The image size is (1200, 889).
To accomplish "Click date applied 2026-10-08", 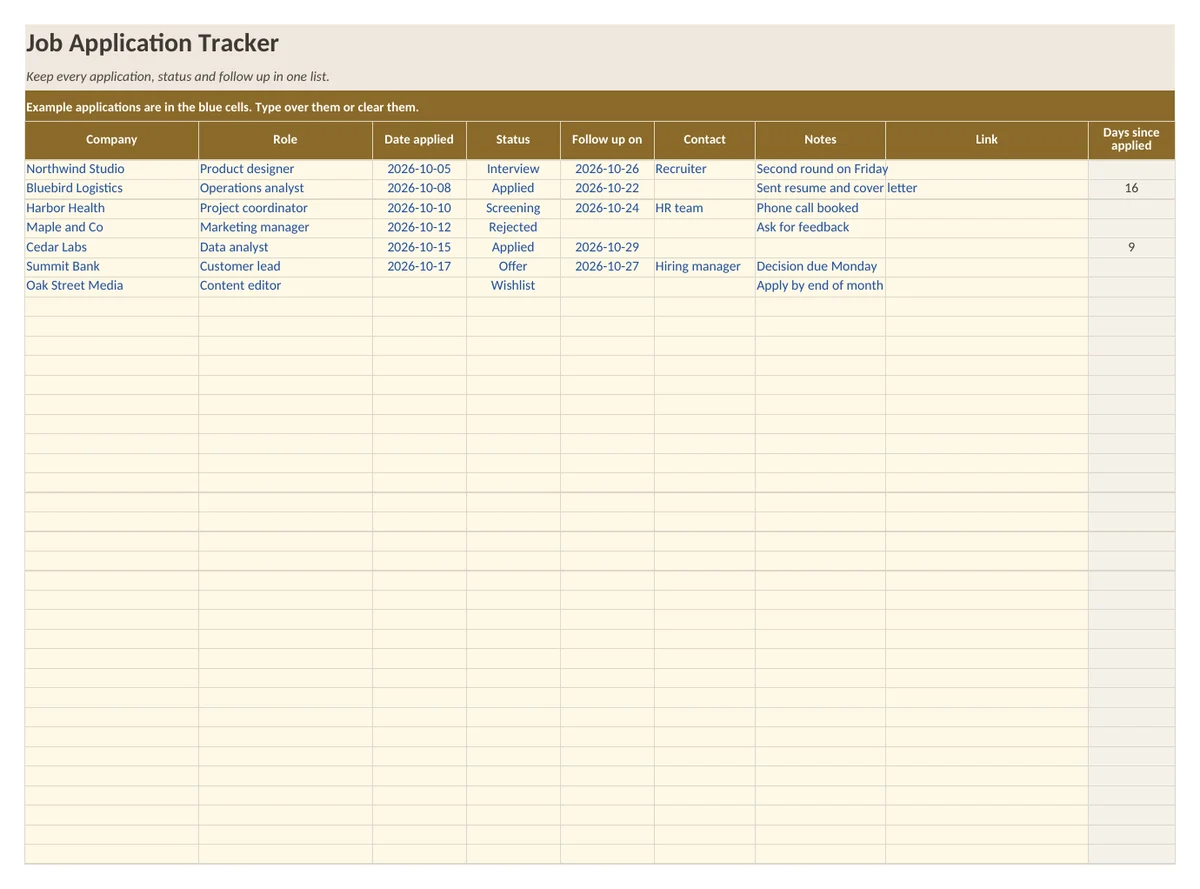I will [419, 188].
